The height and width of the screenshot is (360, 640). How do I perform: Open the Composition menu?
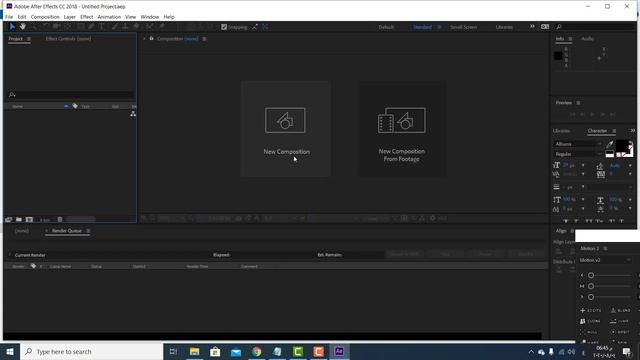[45, 17]
